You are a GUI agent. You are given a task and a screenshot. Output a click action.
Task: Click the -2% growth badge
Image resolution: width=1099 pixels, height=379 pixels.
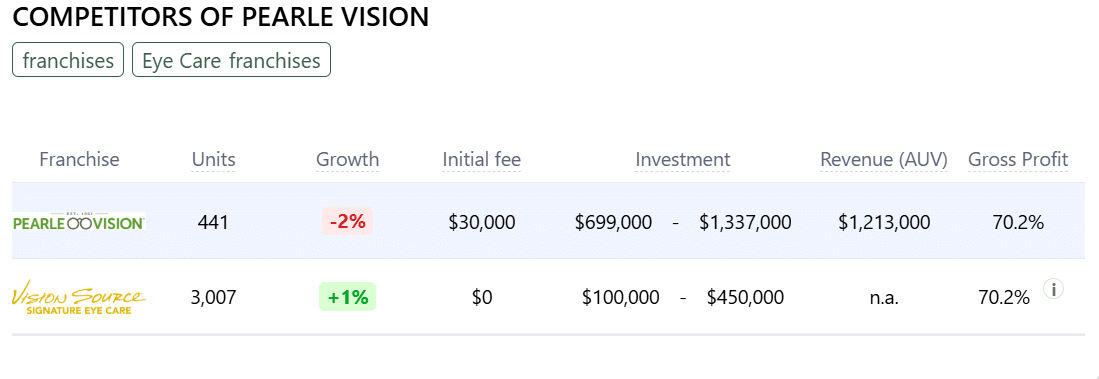(348, 222)
